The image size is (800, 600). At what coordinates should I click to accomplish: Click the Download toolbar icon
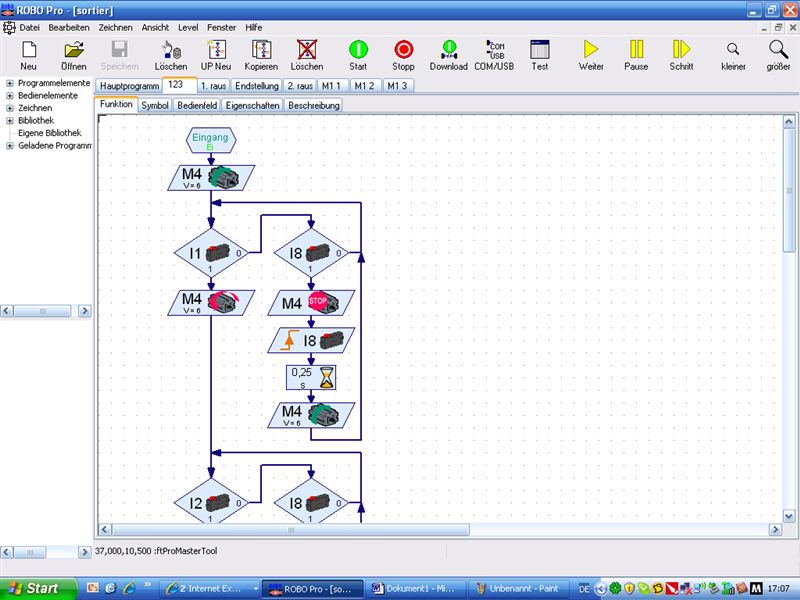click(448, 56)
